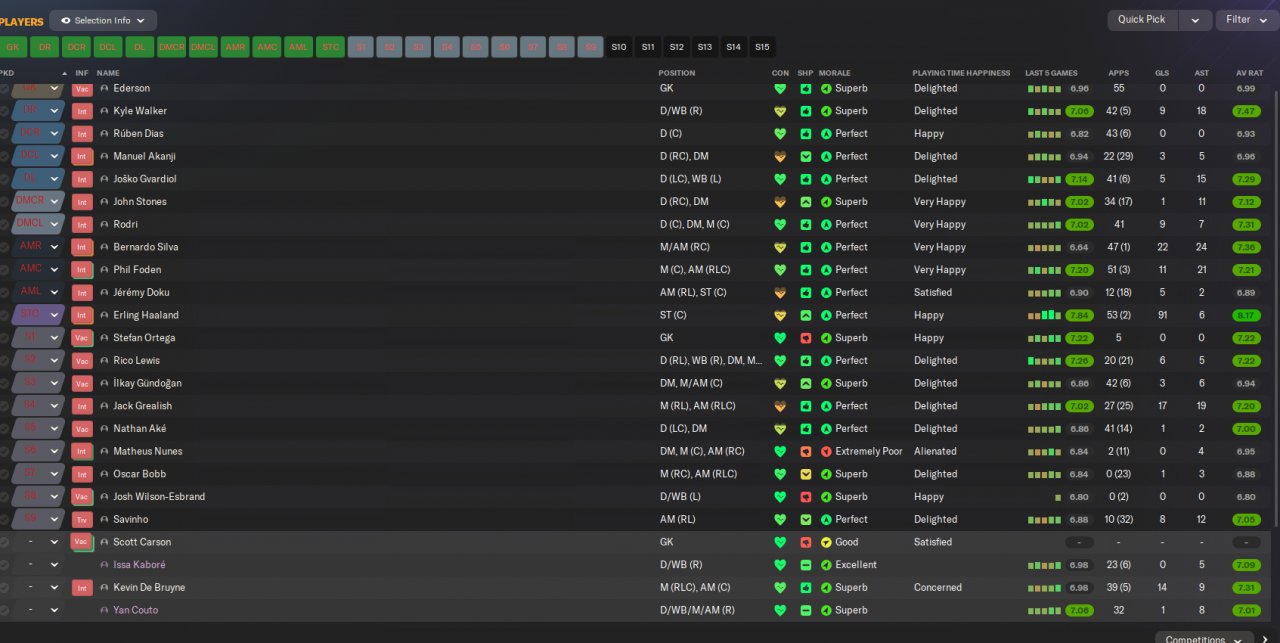Click Ederson's condition heart icon
This screenshot has height=643, width=1280.
click(780, 88)
